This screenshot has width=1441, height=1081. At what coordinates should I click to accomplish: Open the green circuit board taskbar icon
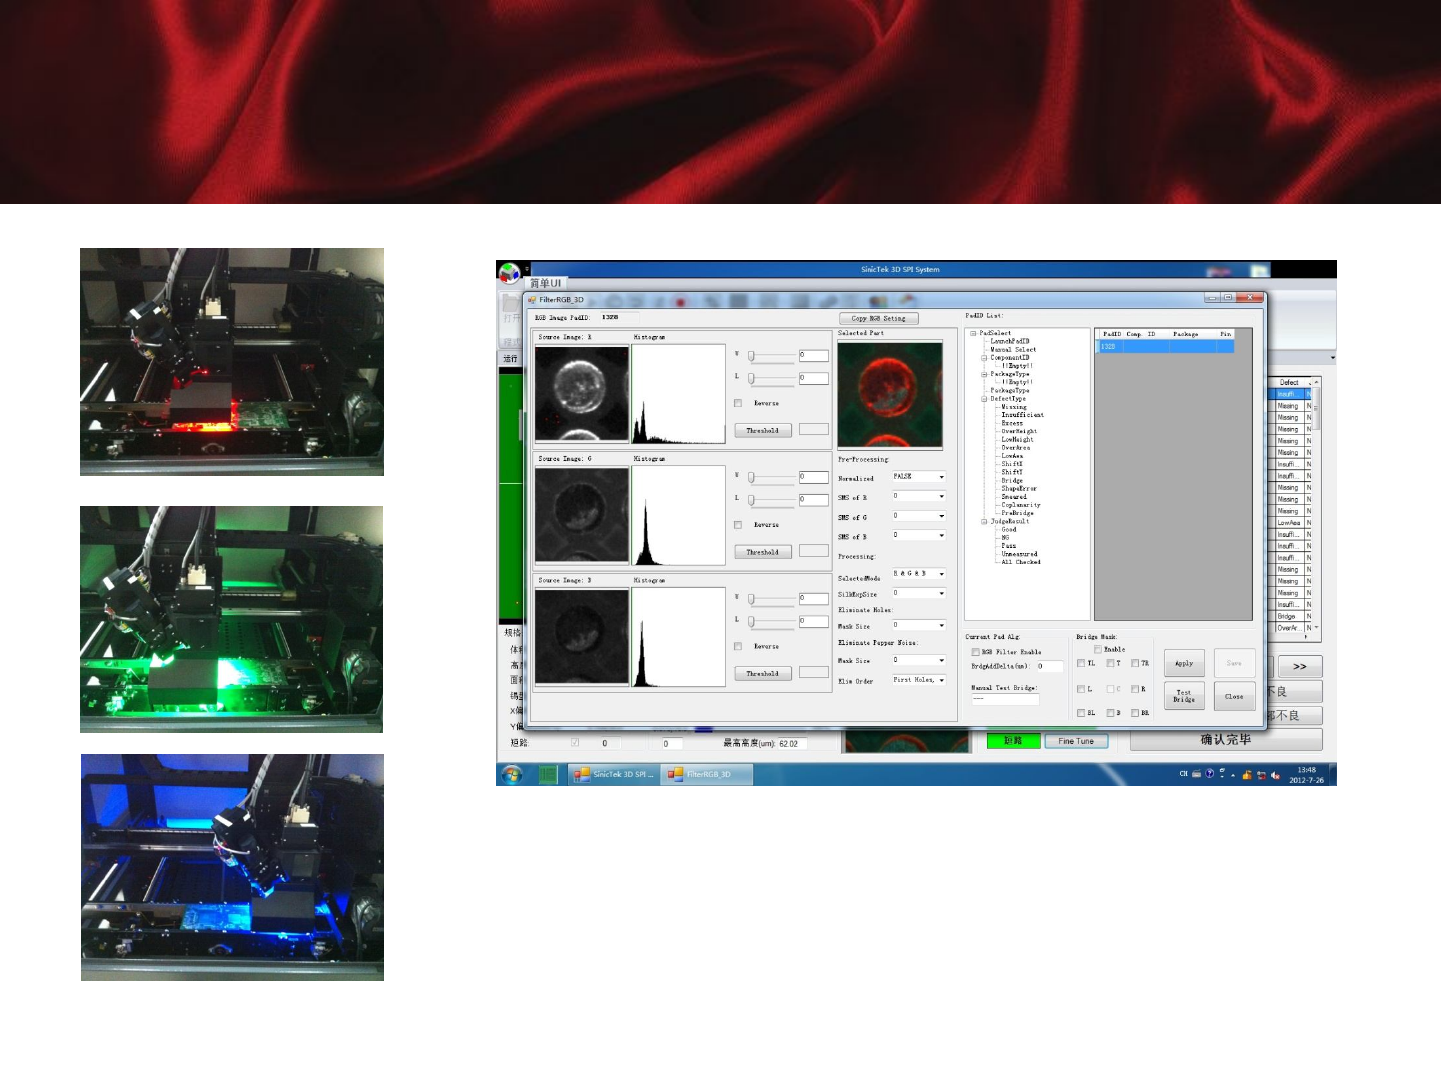click(x=548, y=774)
